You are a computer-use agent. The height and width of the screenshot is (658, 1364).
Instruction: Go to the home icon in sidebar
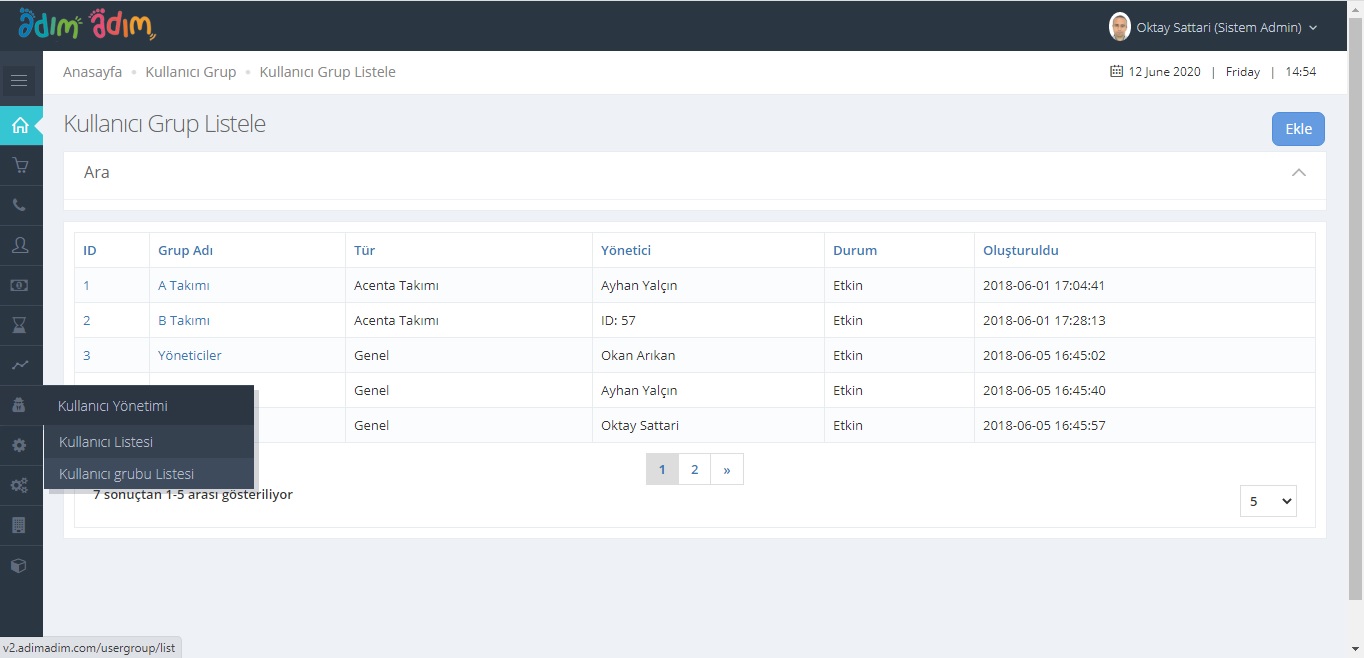[x=20, y=126]
